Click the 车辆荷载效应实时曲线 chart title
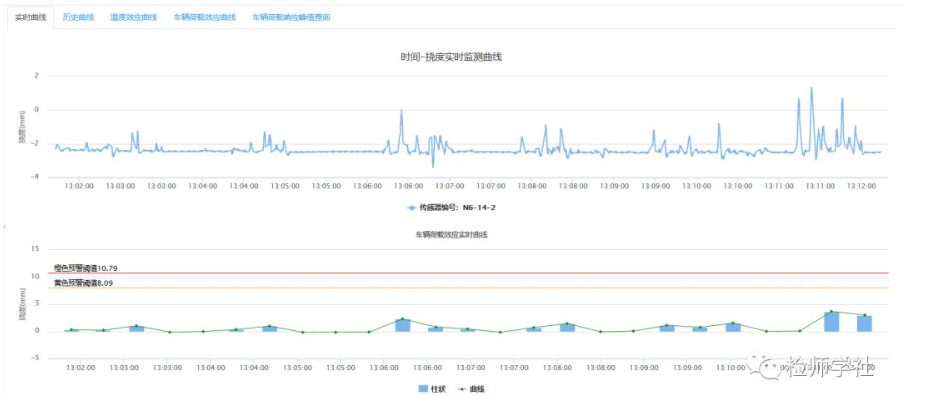The height and width of the screenshot is (396, 941). tap(451, 235)
